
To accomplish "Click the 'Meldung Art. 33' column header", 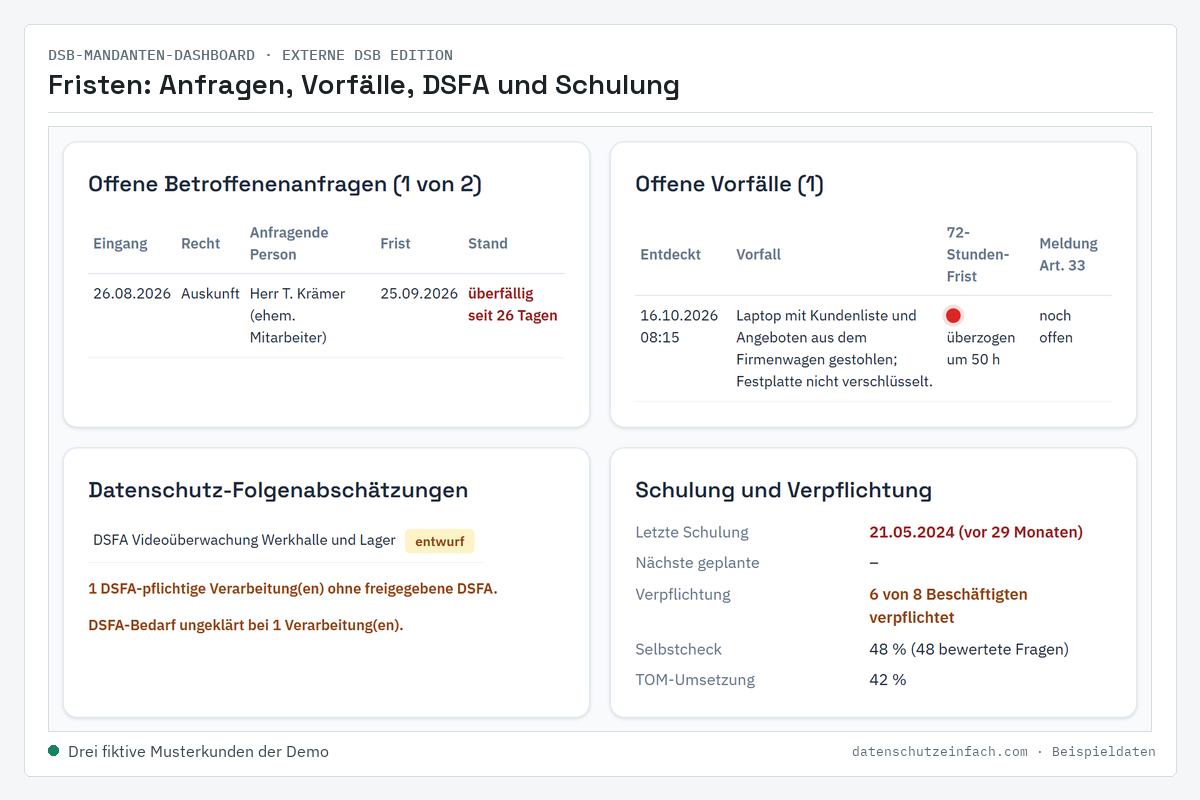I will [1068, 254].
